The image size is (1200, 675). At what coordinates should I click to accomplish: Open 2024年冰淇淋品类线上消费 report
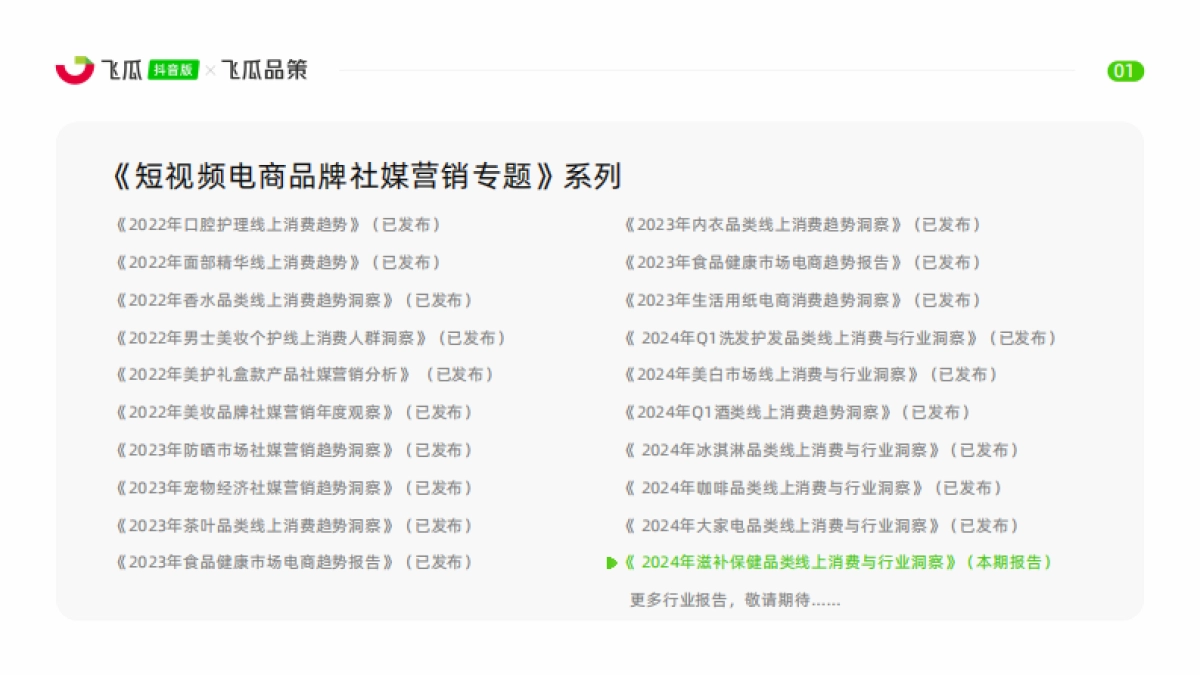[822, 451]
